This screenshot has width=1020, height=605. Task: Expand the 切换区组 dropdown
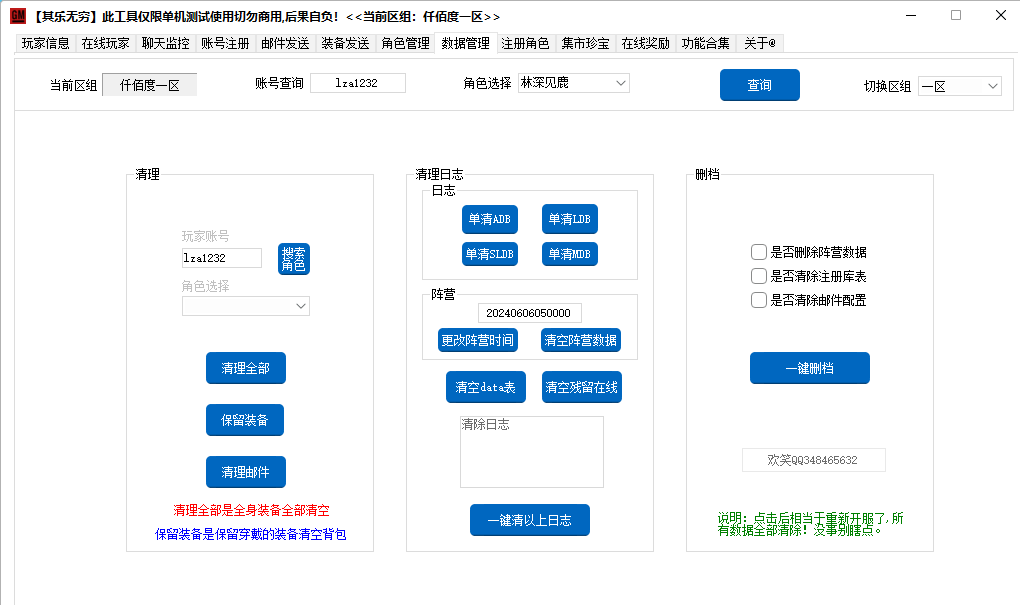(958, 87)
